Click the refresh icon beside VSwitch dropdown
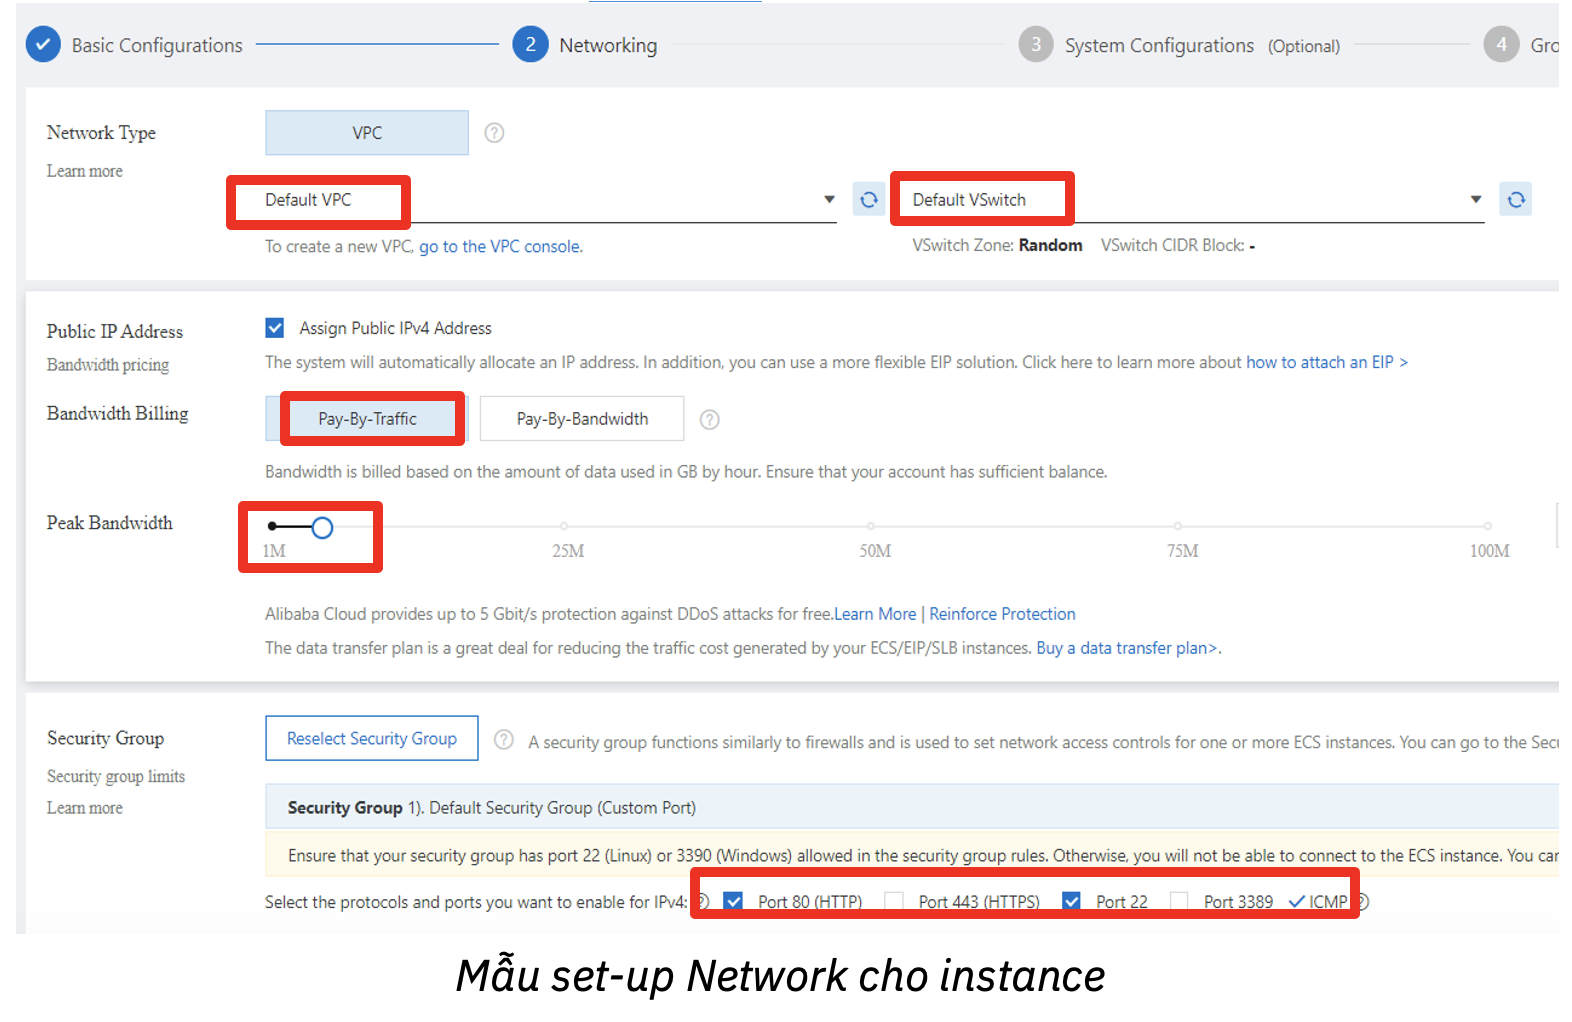 coord(1515,199)
